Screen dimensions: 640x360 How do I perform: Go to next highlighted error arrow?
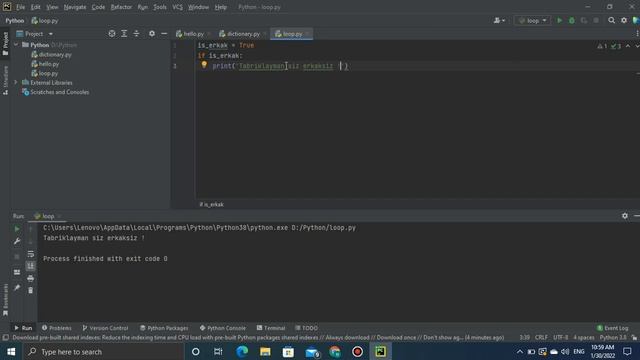point(637,46)
